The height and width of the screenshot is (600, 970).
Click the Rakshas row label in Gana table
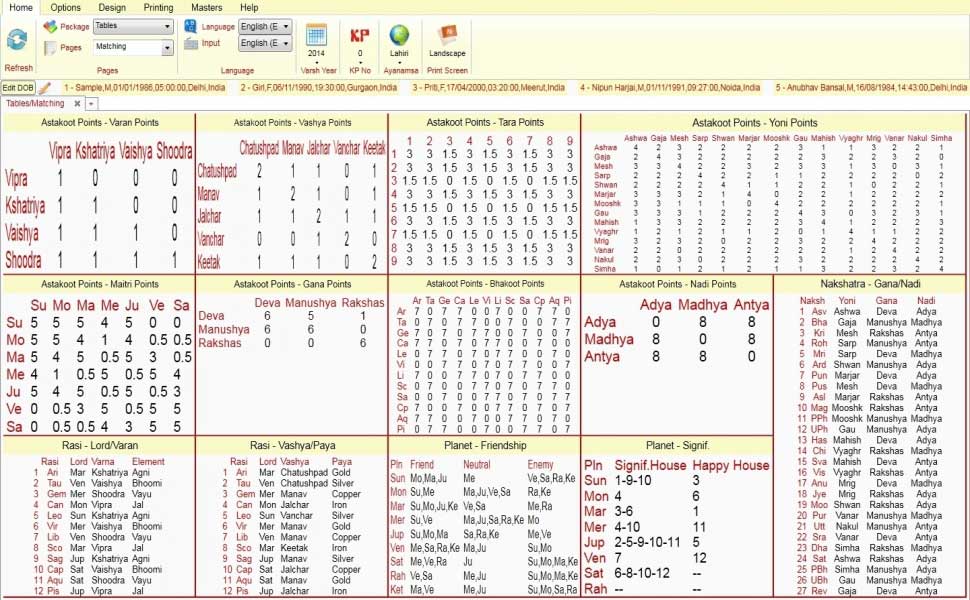tap(220, 343)
